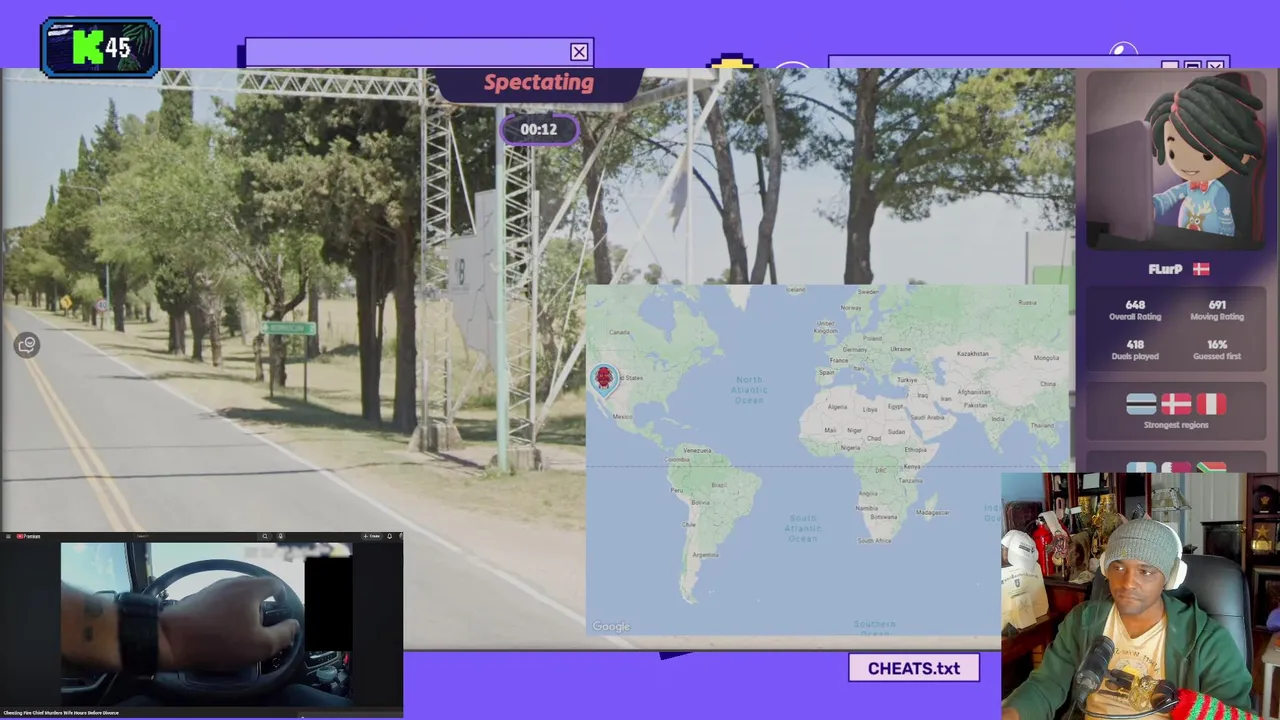Open the CHEATS.txt label

pyautogui.click(x=914, y=668)
